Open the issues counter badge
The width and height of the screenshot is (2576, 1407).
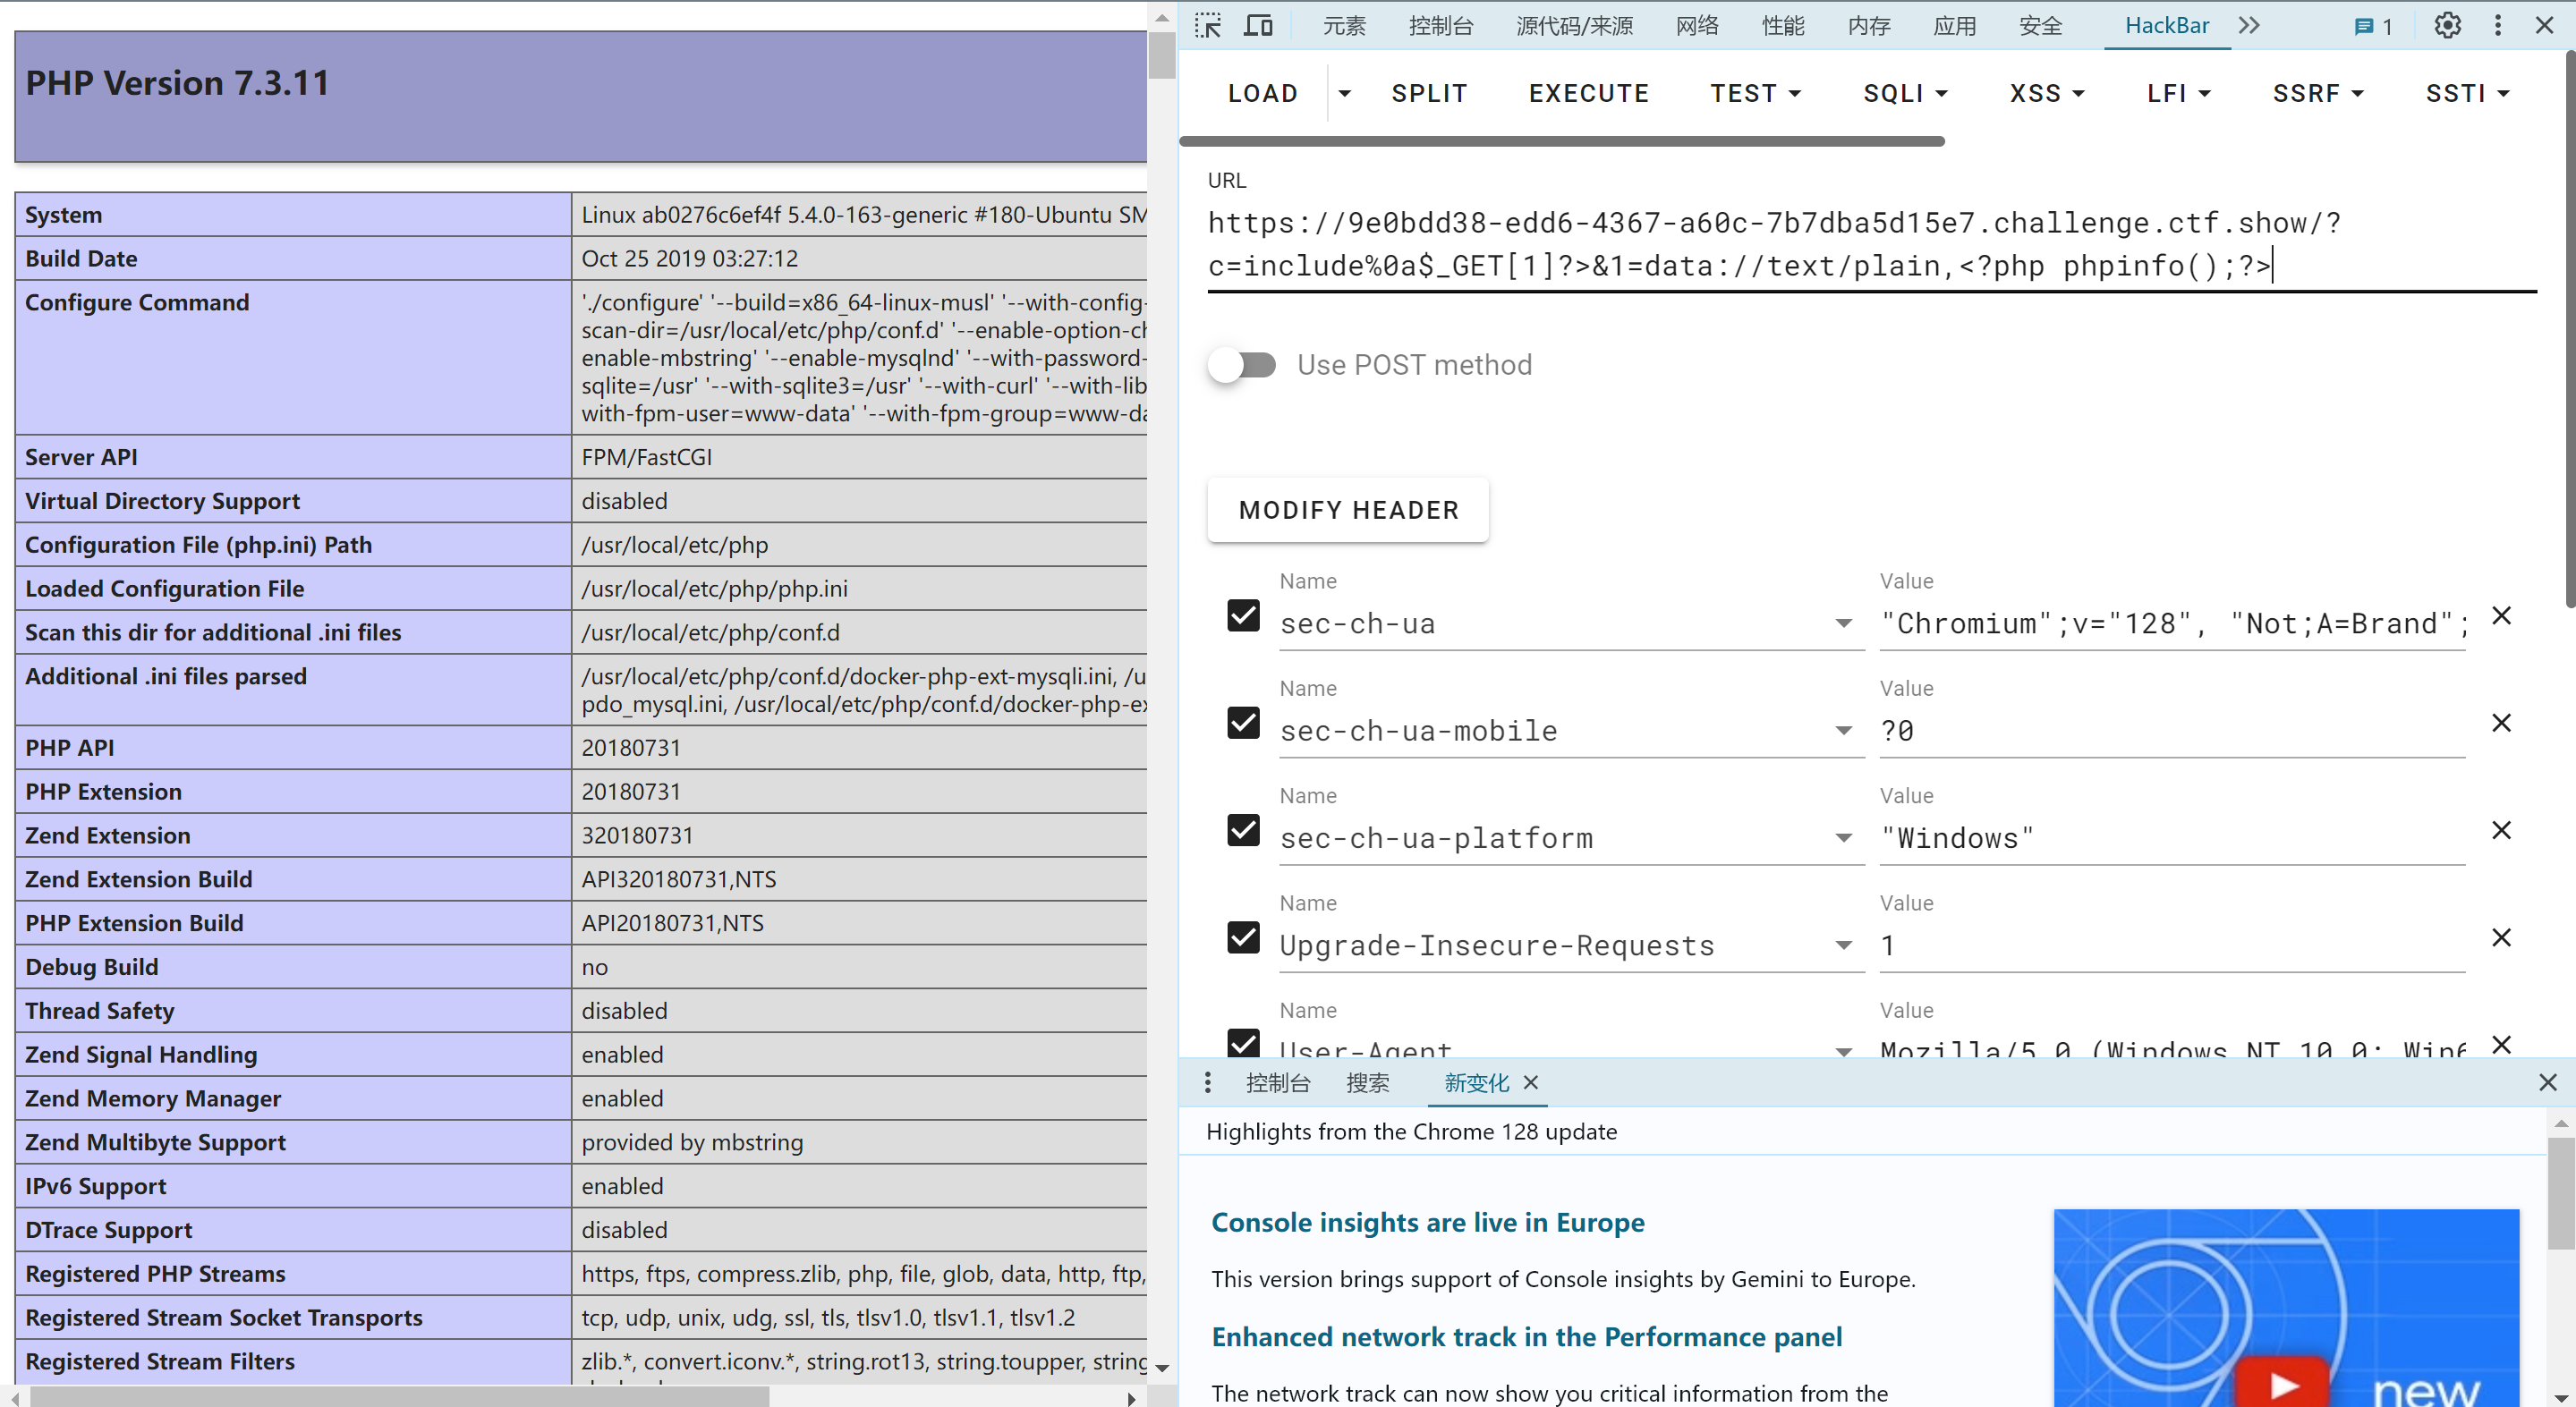coord(2373,26)
